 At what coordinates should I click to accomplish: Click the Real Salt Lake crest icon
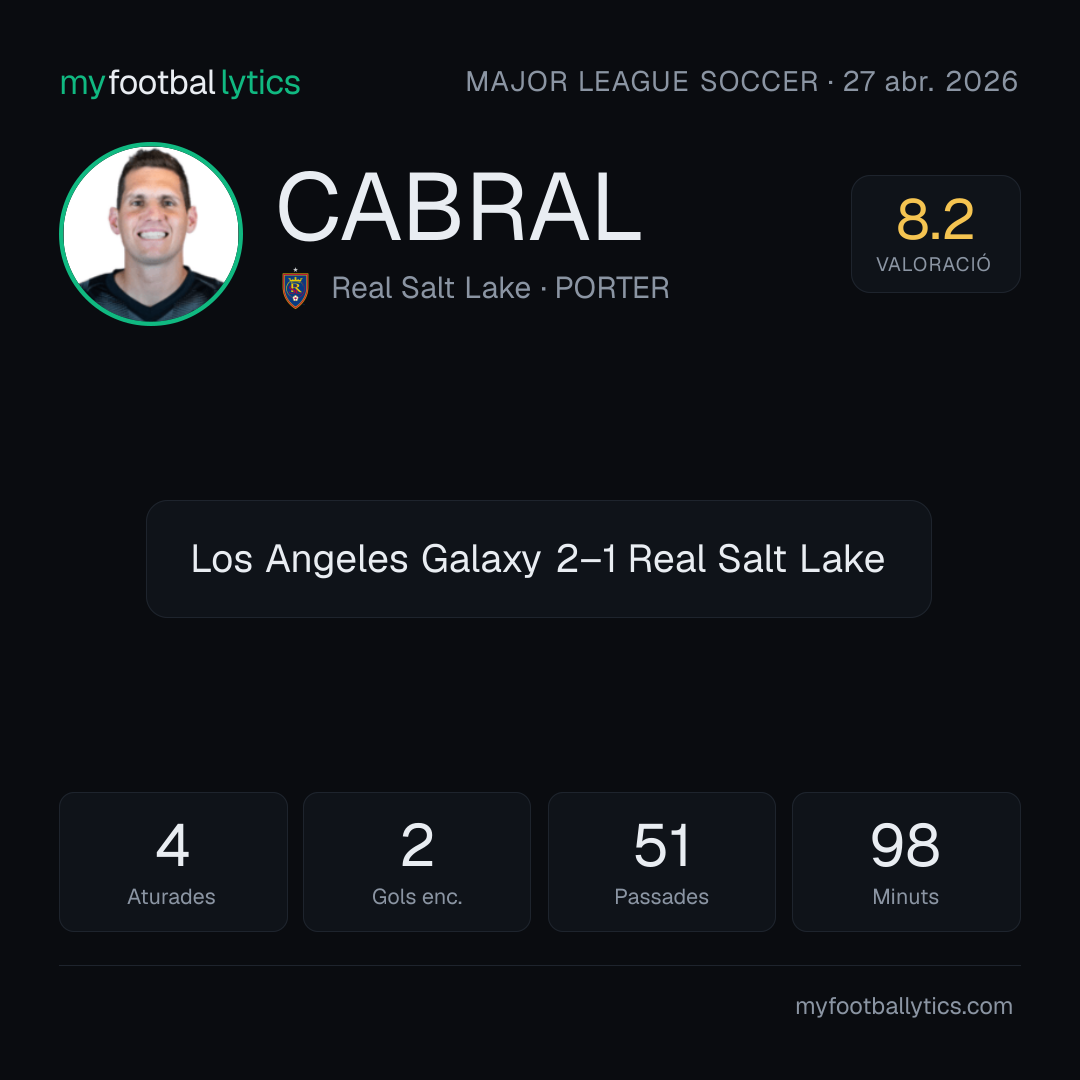tap(295, 289)
